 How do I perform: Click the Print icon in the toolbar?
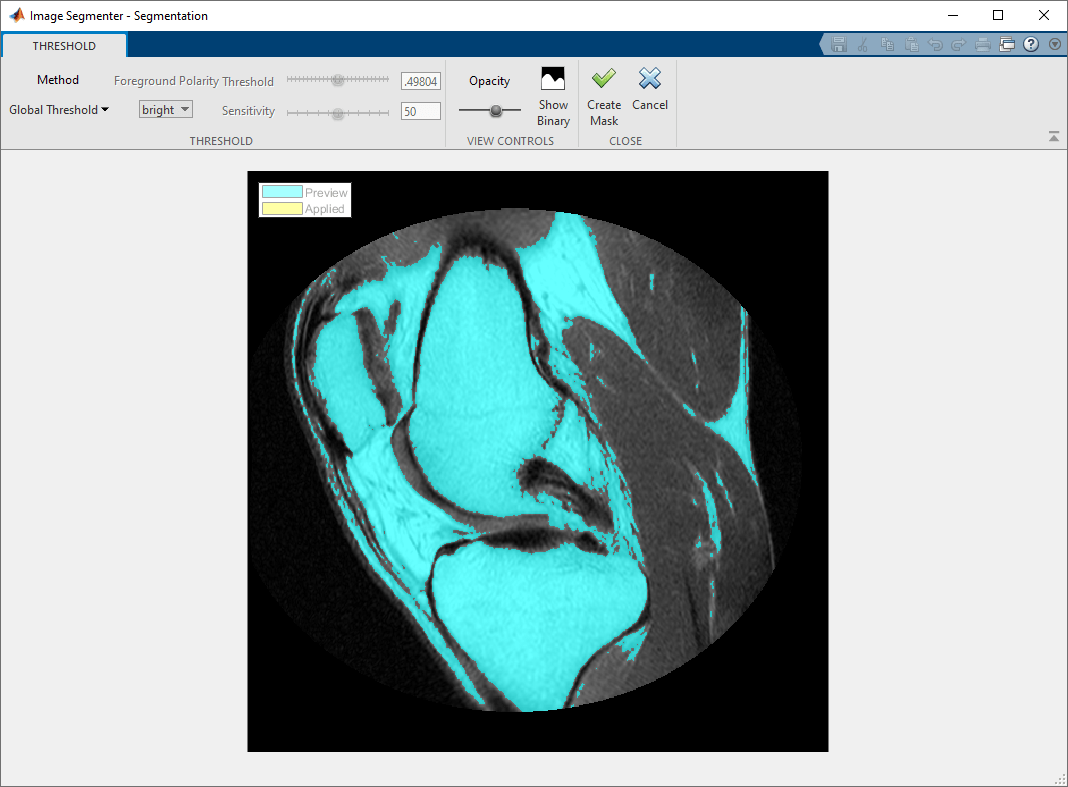coord(983,45)
